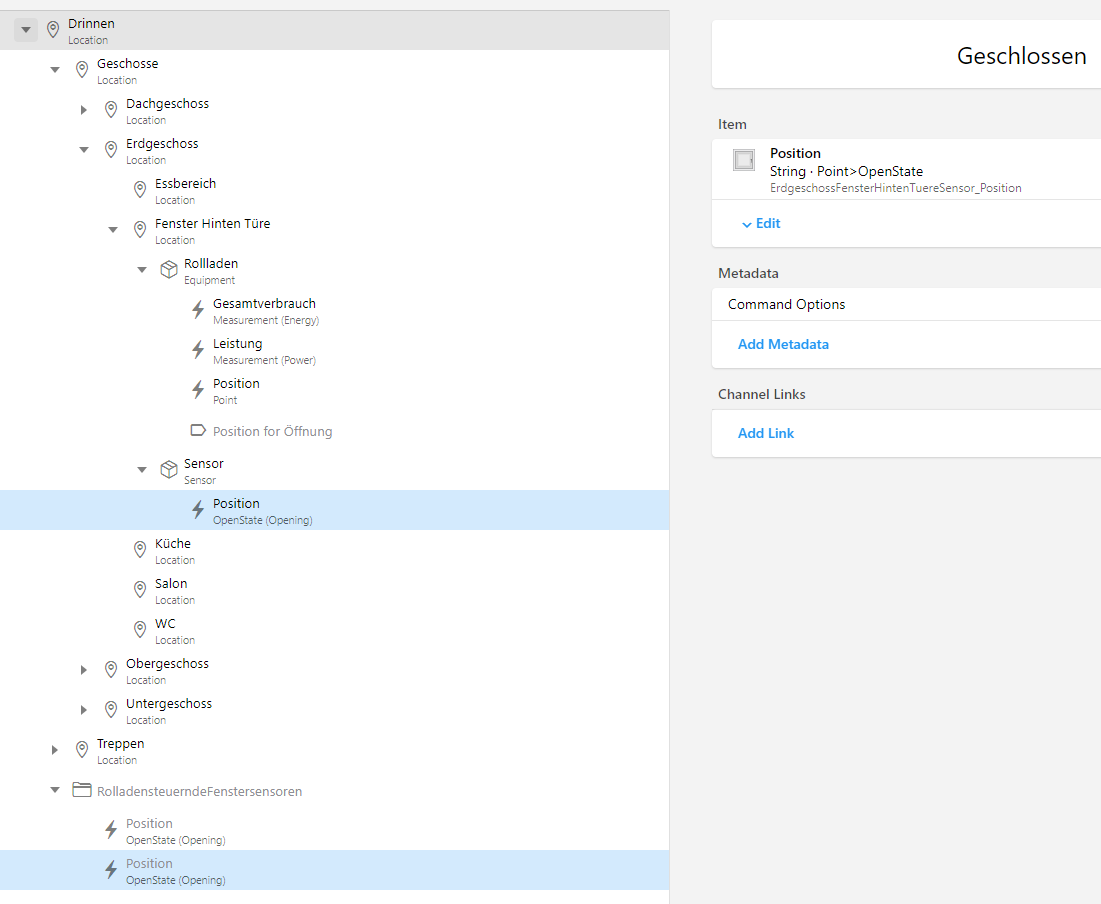The height and width of the screenshot is (904, 1101).
Task: Click the Position item thumbnail icon
Action: pos(744,160)
